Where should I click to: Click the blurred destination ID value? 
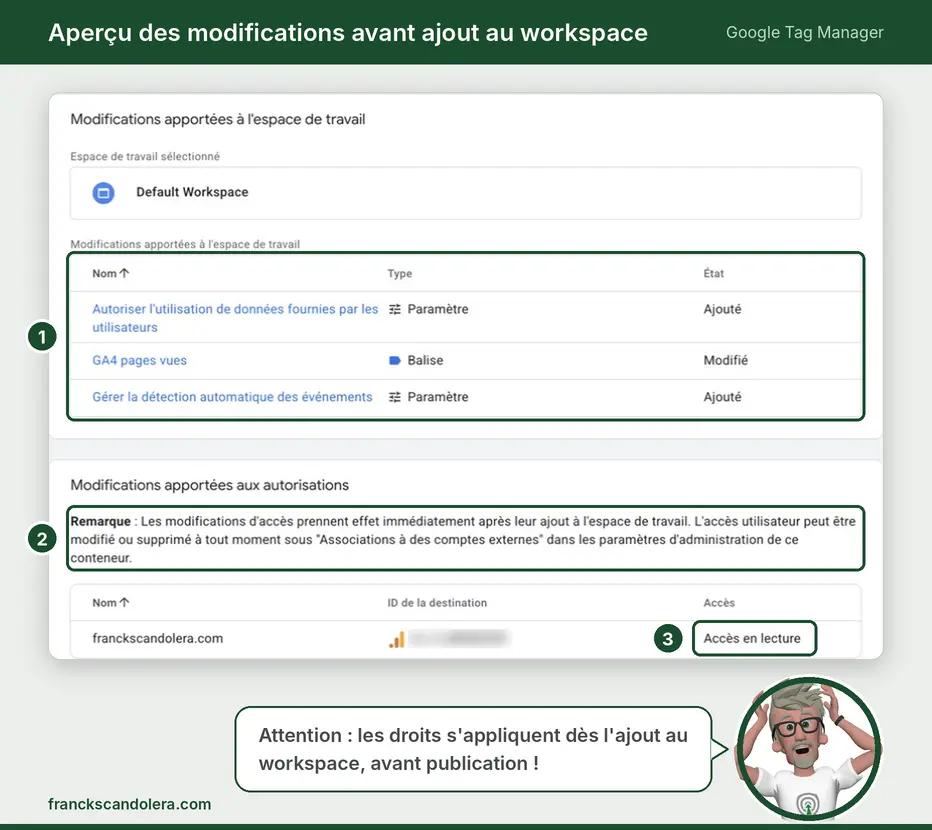(x=459, y=639)
